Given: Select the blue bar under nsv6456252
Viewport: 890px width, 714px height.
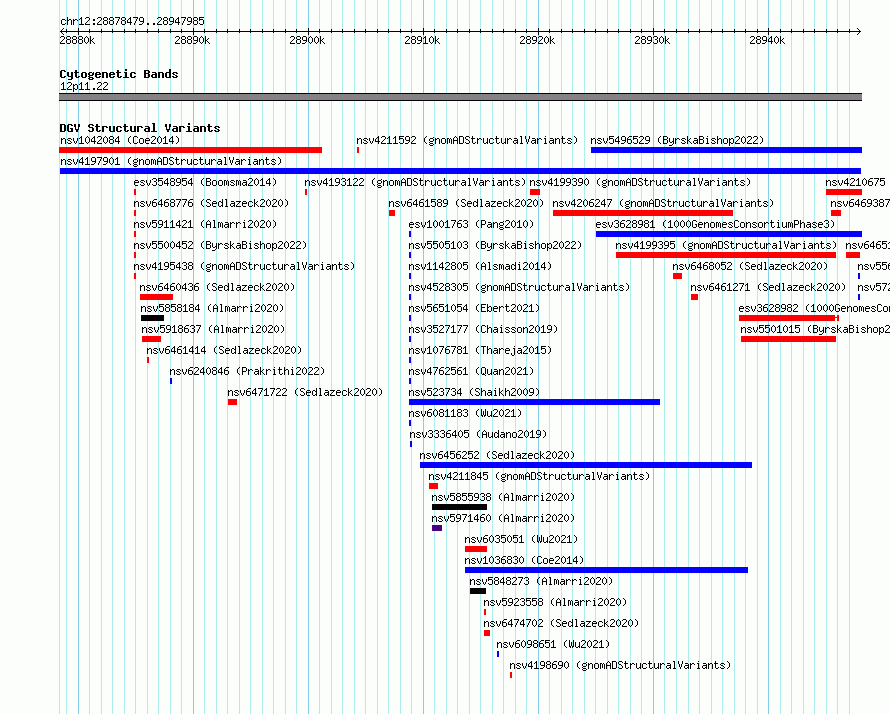Looking at the screenshot, I should coord(586,465).
